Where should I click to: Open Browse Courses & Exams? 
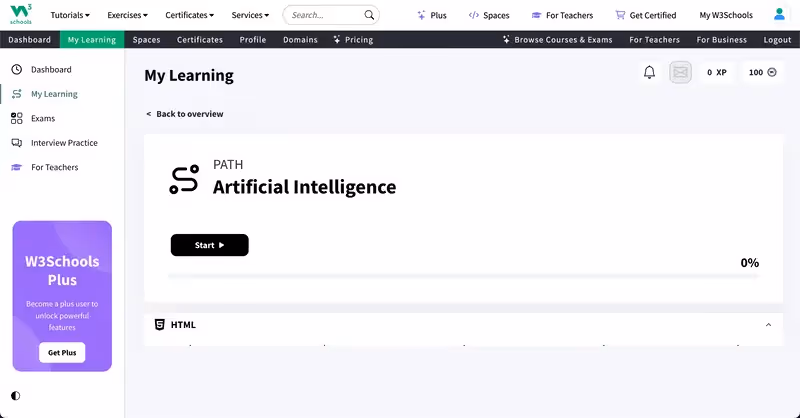click(557, 40)
